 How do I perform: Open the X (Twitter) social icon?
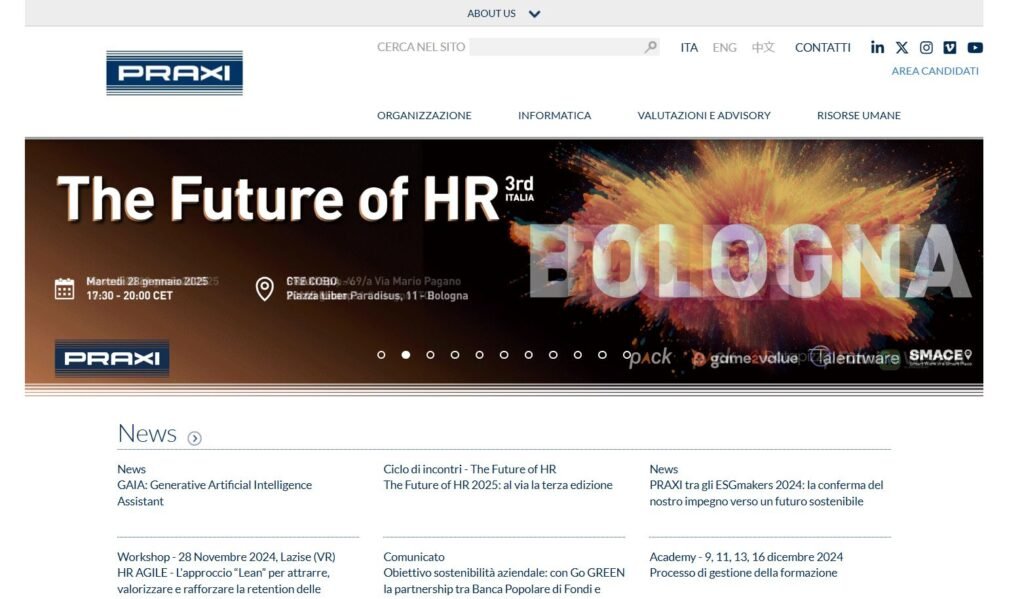[x=902, y=48]
